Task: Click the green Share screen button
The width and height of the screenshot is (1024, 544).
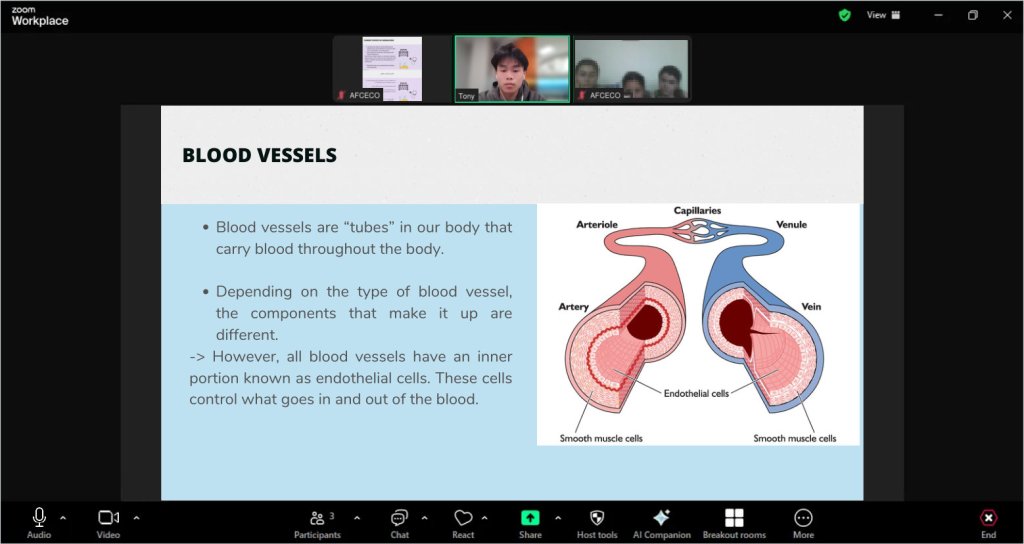Action: tap(530, 523)
